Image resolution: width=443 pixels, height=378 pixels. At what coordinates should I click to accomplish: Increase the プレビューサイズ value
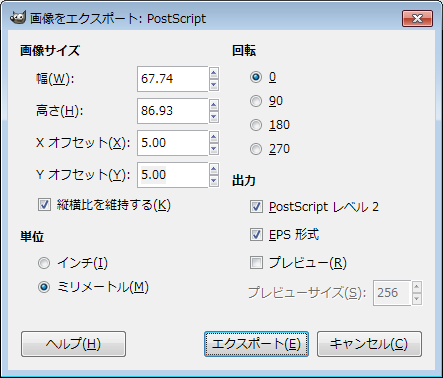(417, 287)
